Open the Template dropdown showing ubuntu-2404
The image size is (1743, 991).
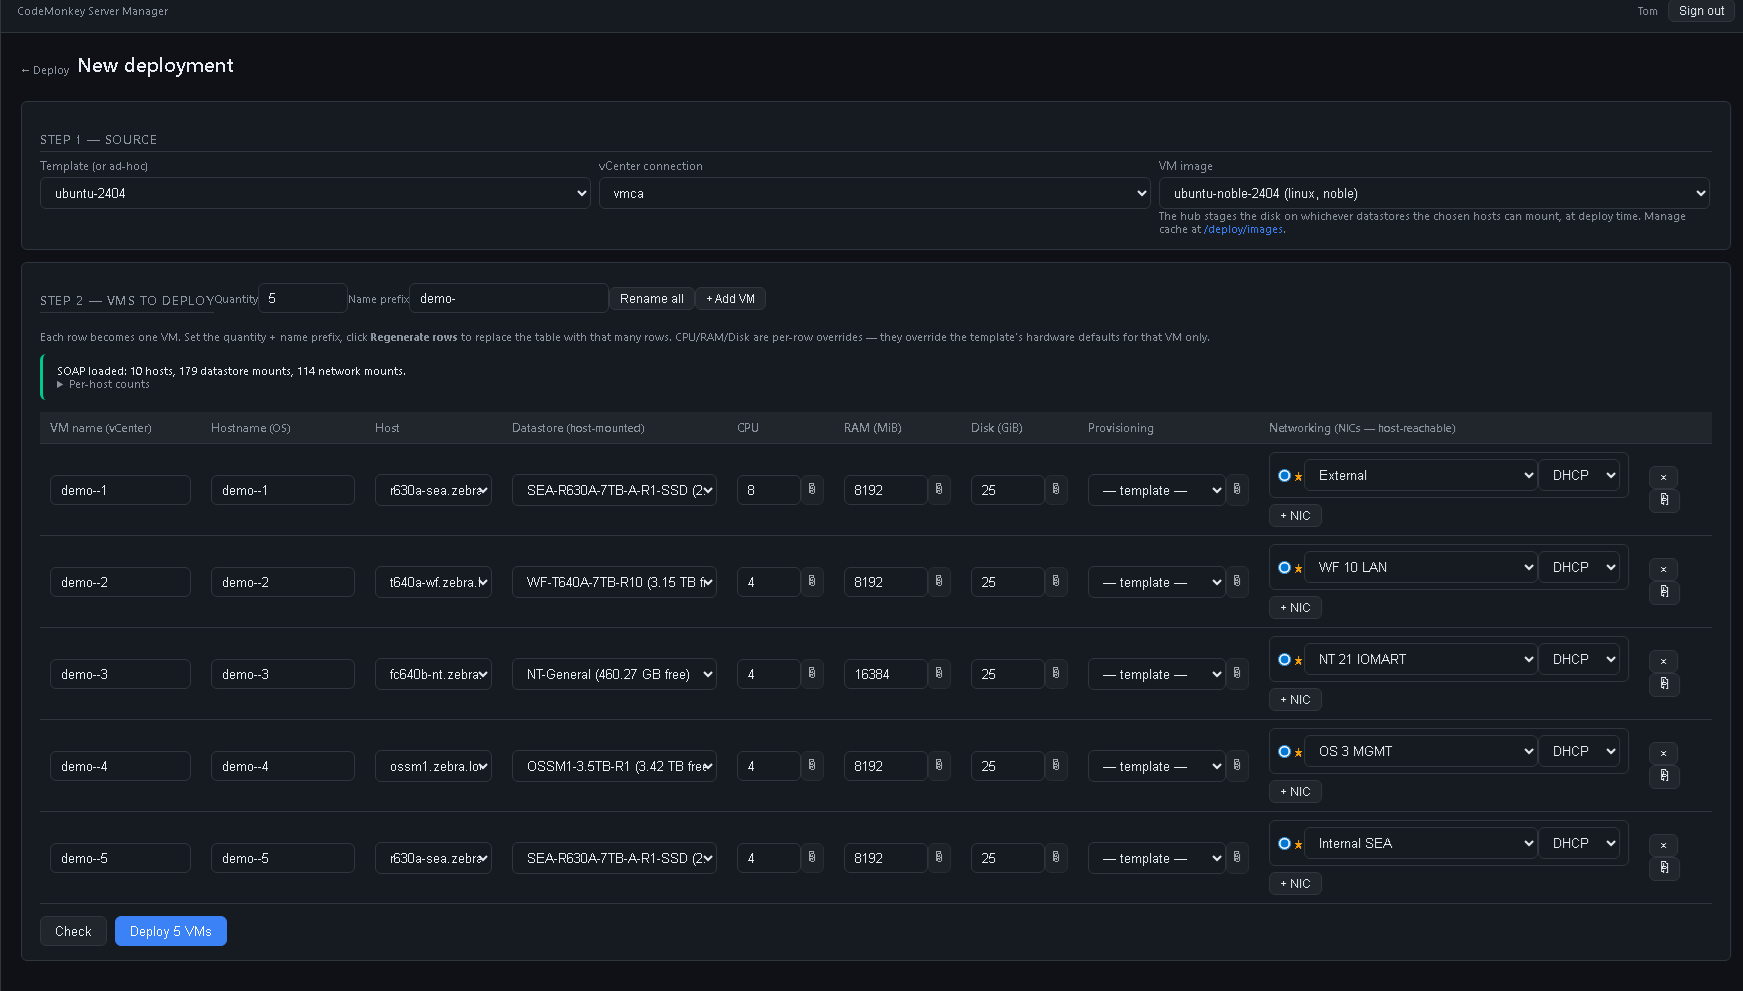[x=315, y=193]
